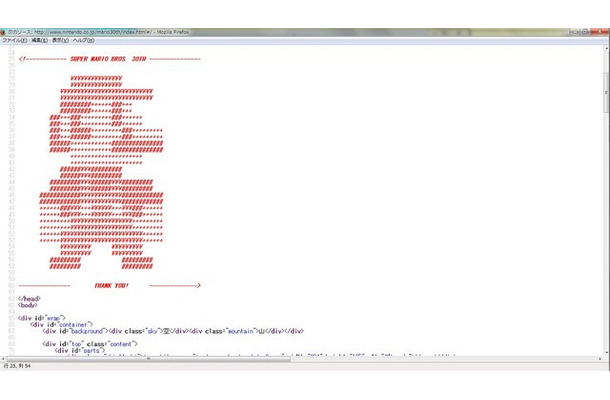Close the source viewer window
610x400 pixels.
599,32
